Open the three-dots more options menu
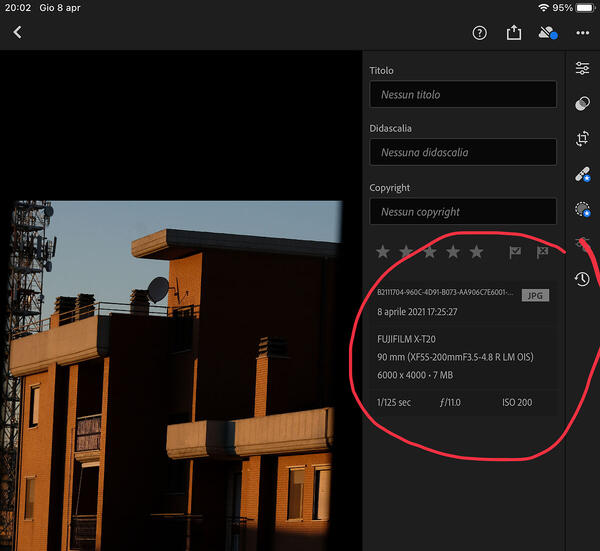 [583, 33]
